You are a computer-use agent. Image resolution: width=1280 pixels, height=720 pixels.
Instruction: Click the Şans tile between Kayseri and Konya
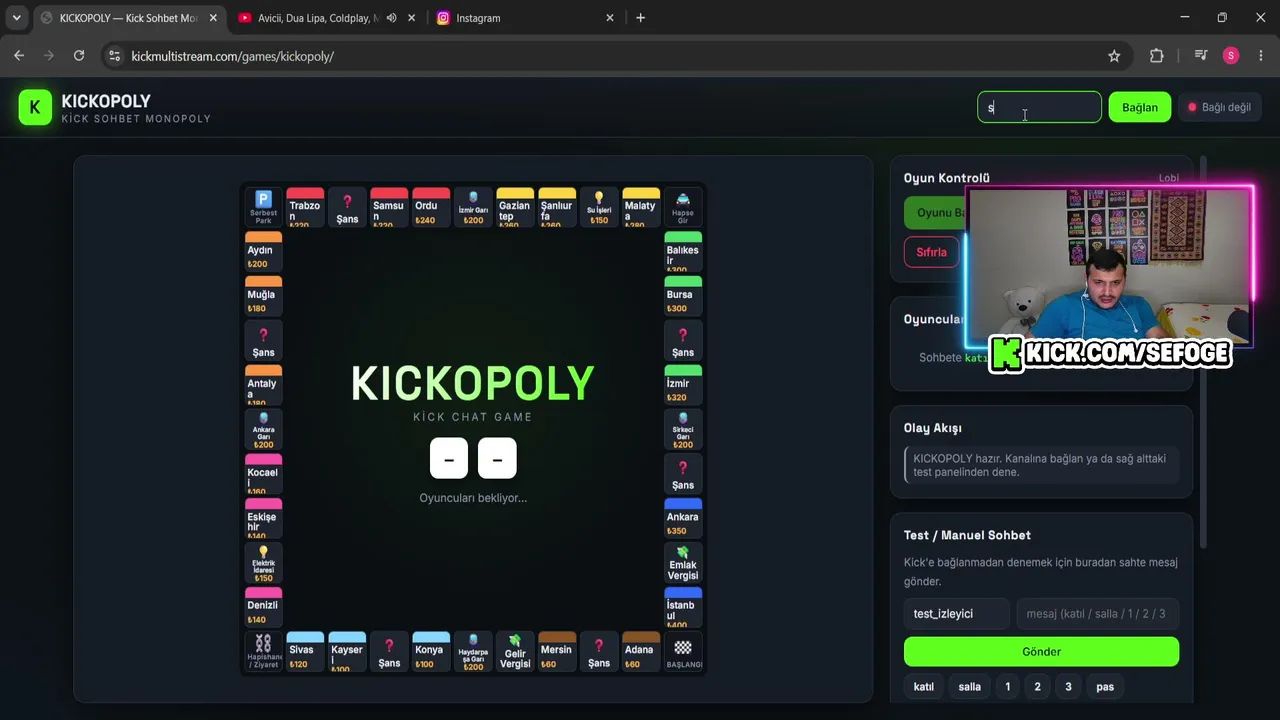[x=389, y=651]
